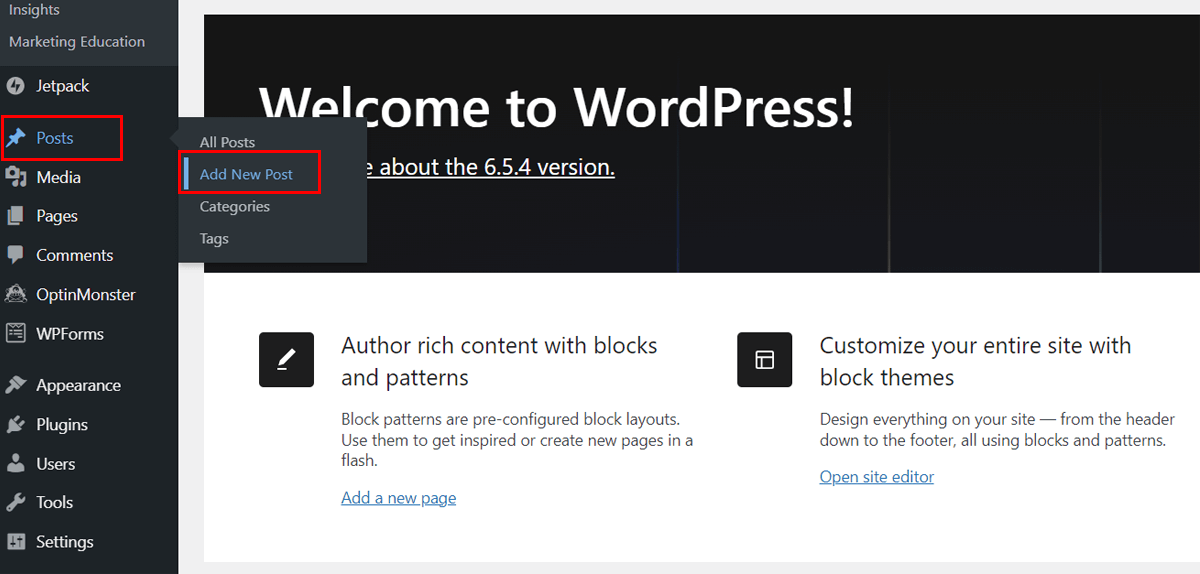
Task: Open the Users menu label
Action: (56, 463)
